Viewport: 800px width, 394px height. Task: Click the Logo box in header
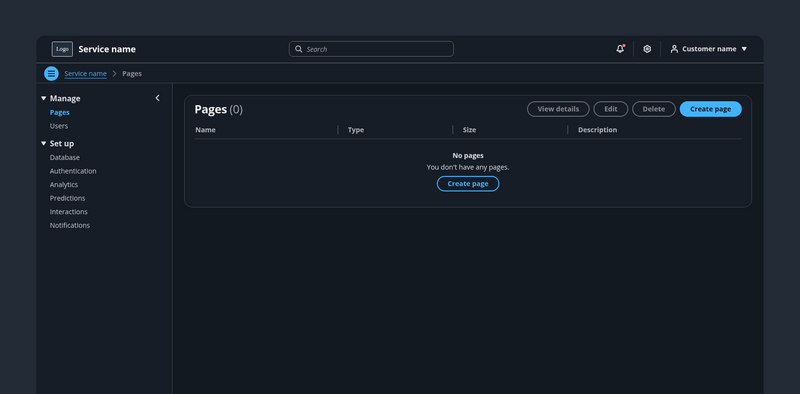[62, 49]
